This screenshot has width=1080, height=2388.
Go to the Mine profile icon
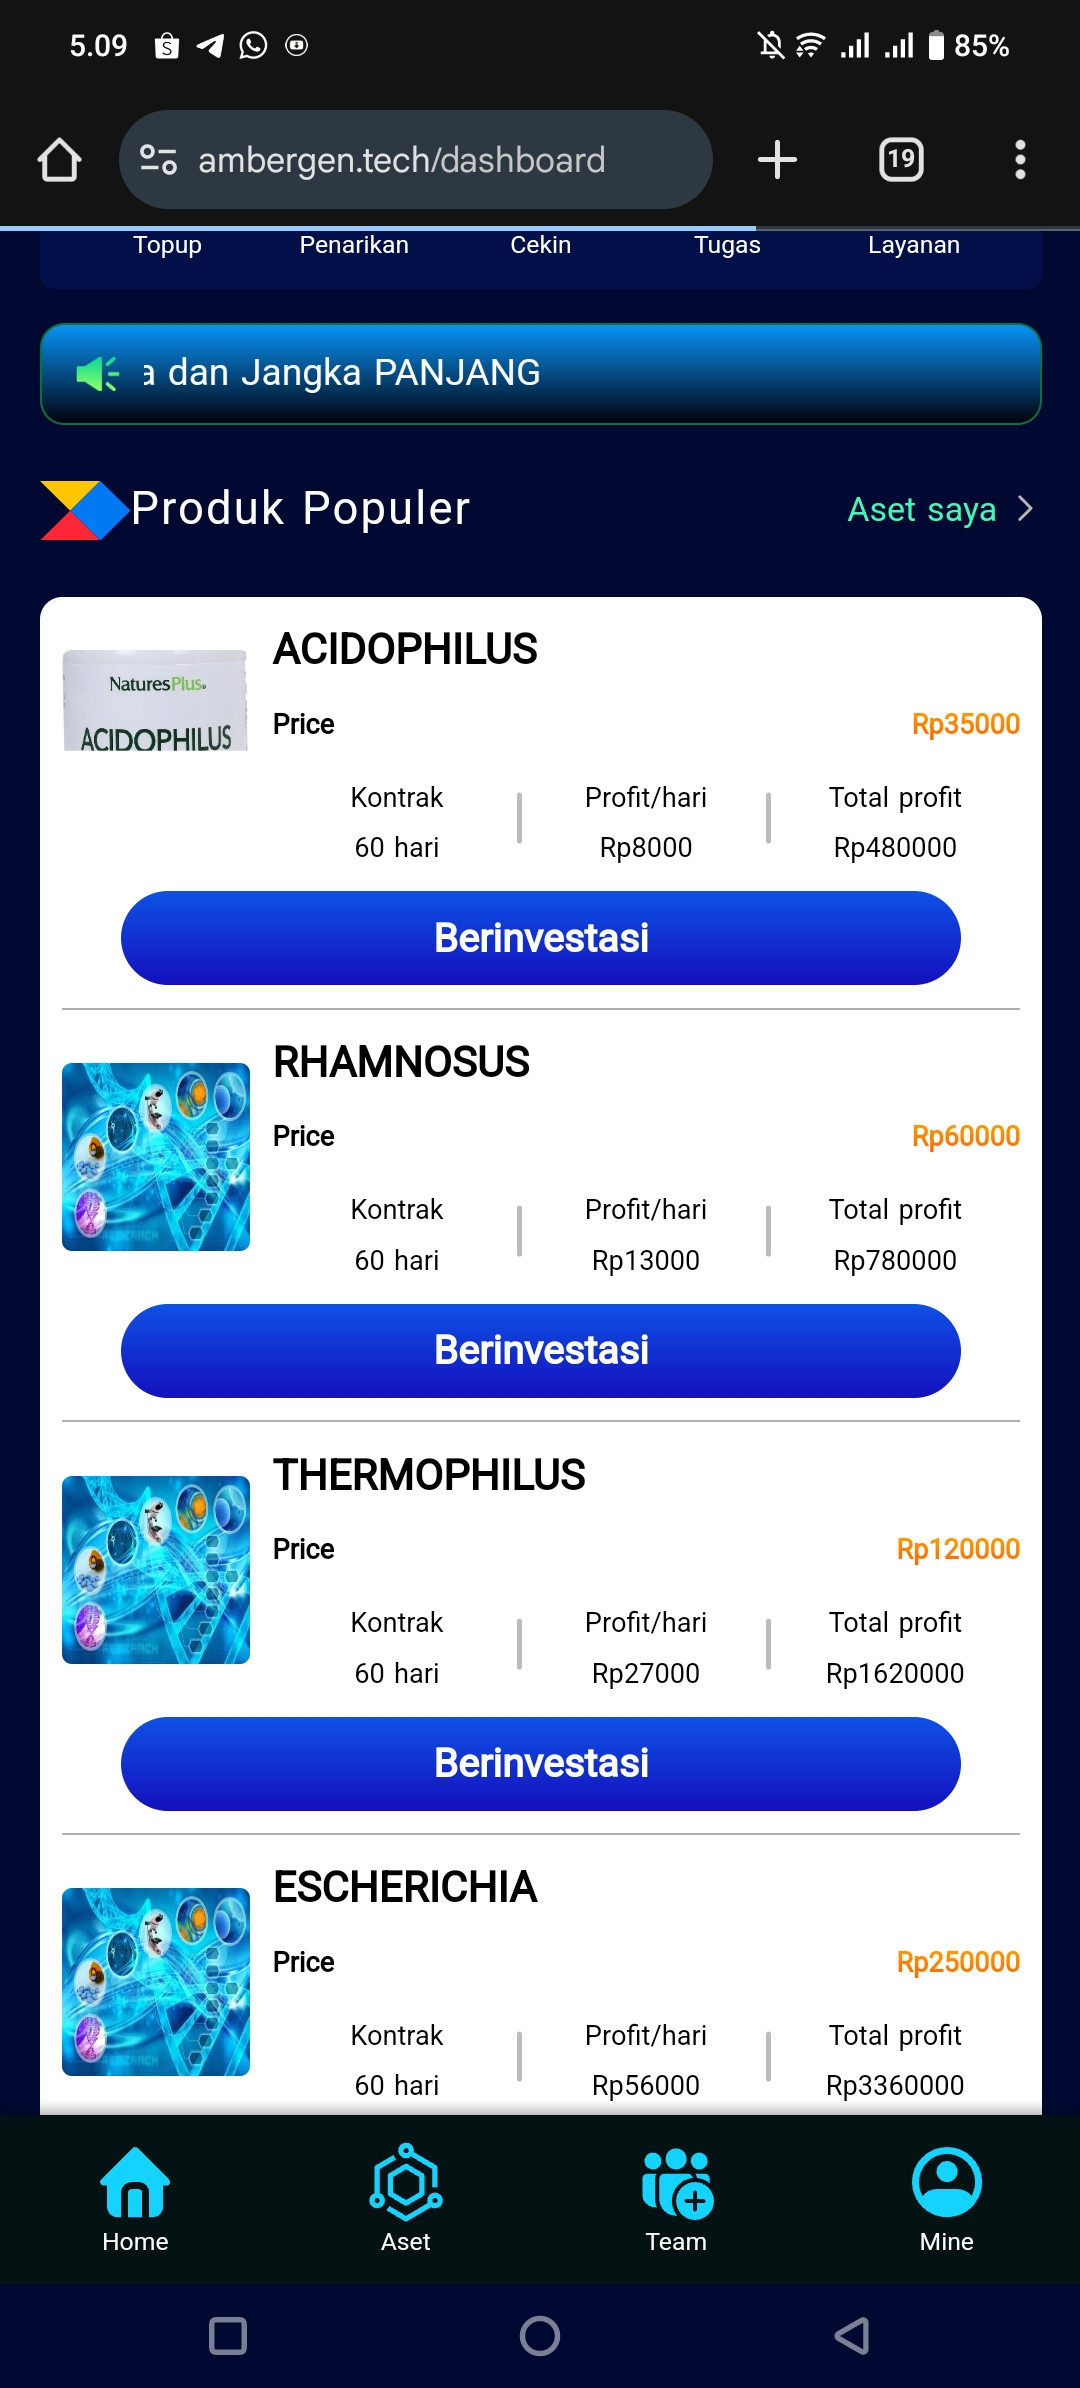(946, 2182)
